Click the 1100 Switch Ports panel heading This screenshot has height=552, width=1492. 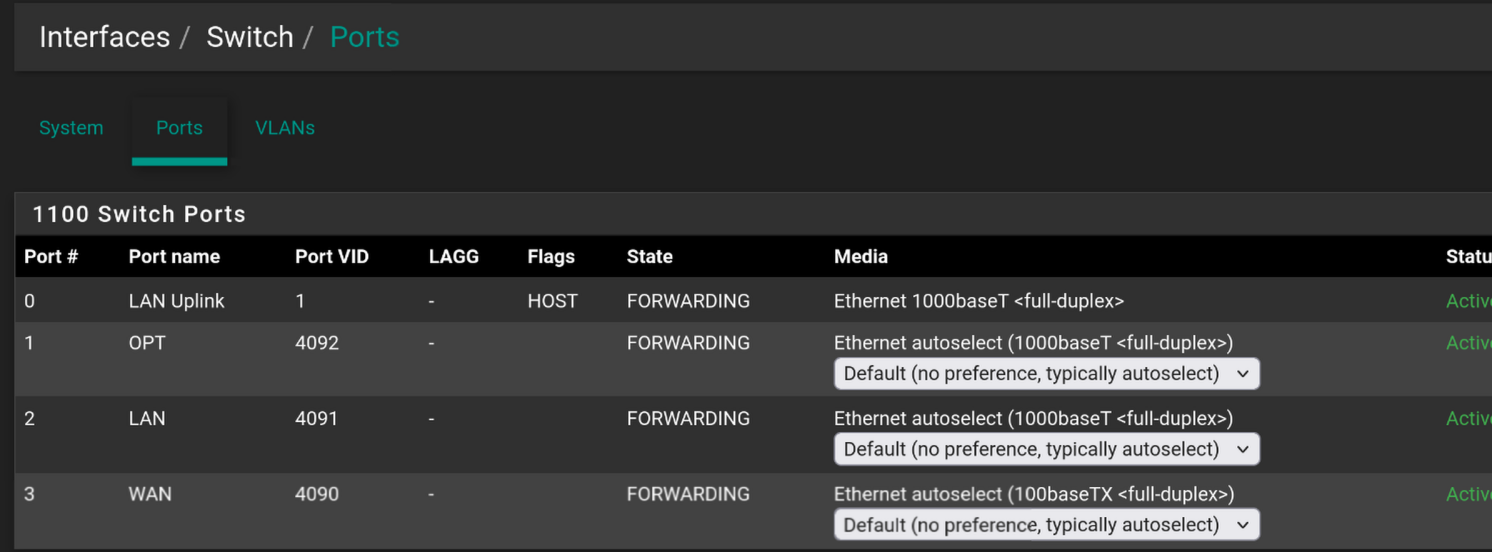[139, 214]
